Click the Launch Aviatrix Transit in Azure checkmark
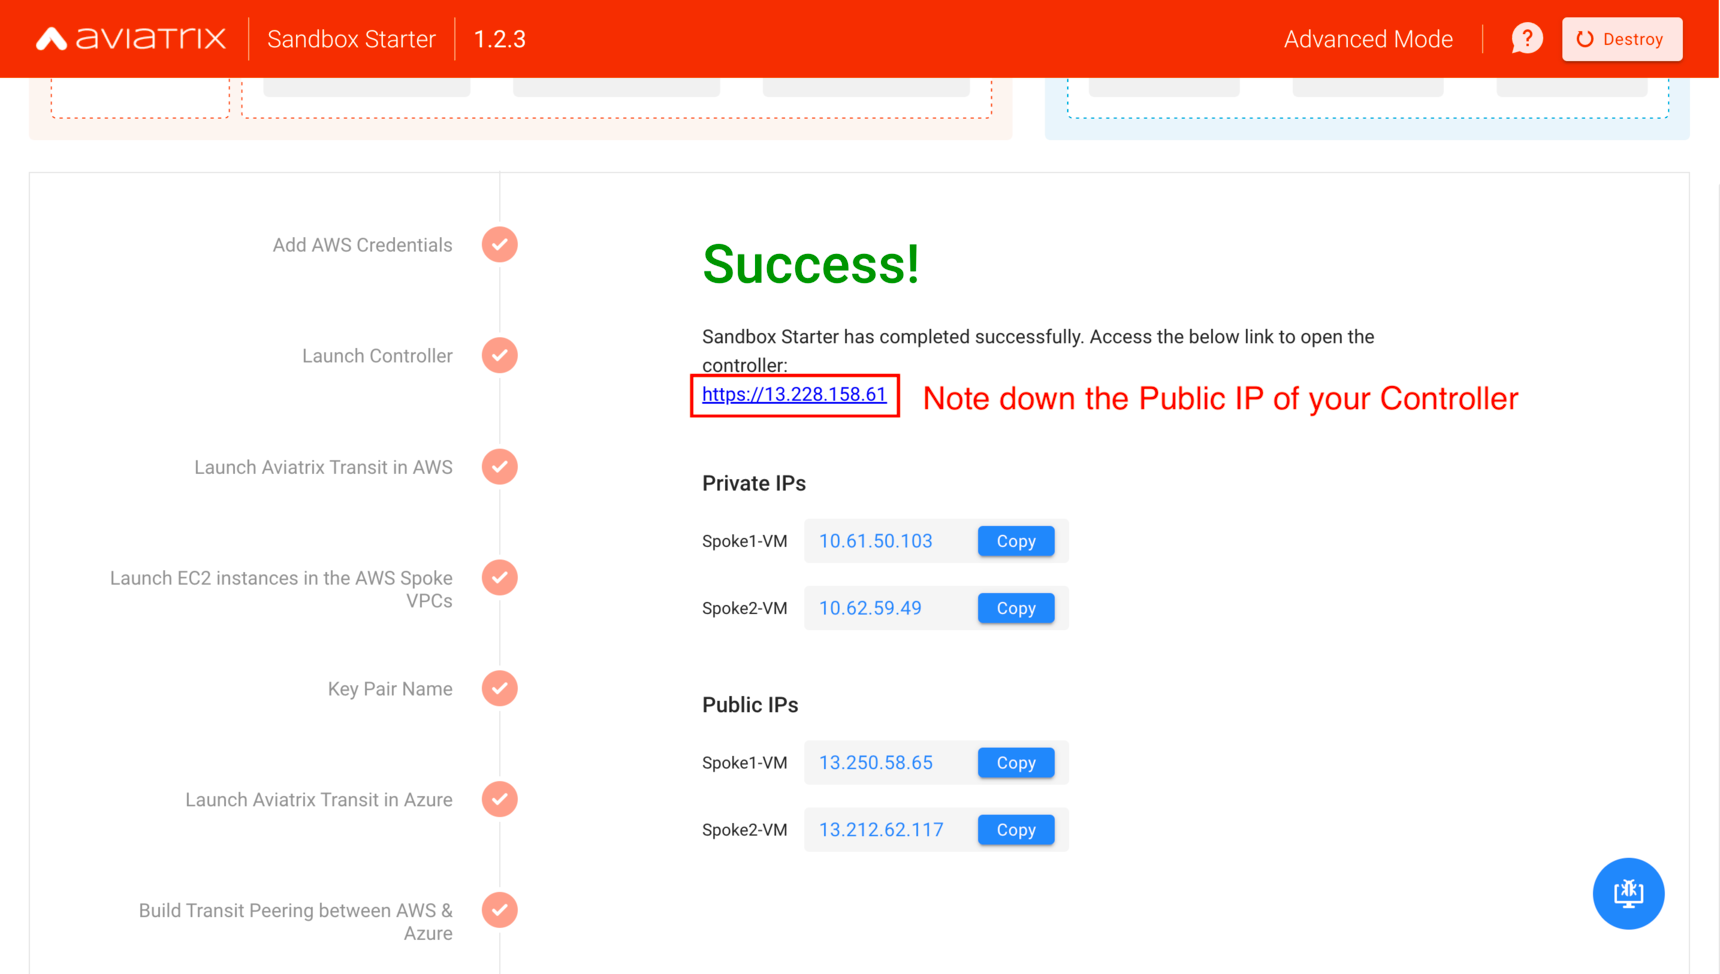This screenshot has width=1720, height=974. click(500, 800)
